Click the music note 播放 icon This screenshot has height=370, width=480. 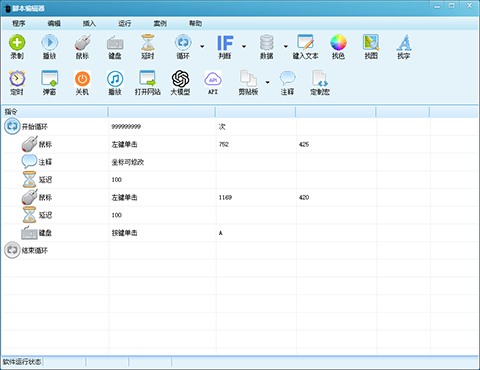tap(115, 79)
